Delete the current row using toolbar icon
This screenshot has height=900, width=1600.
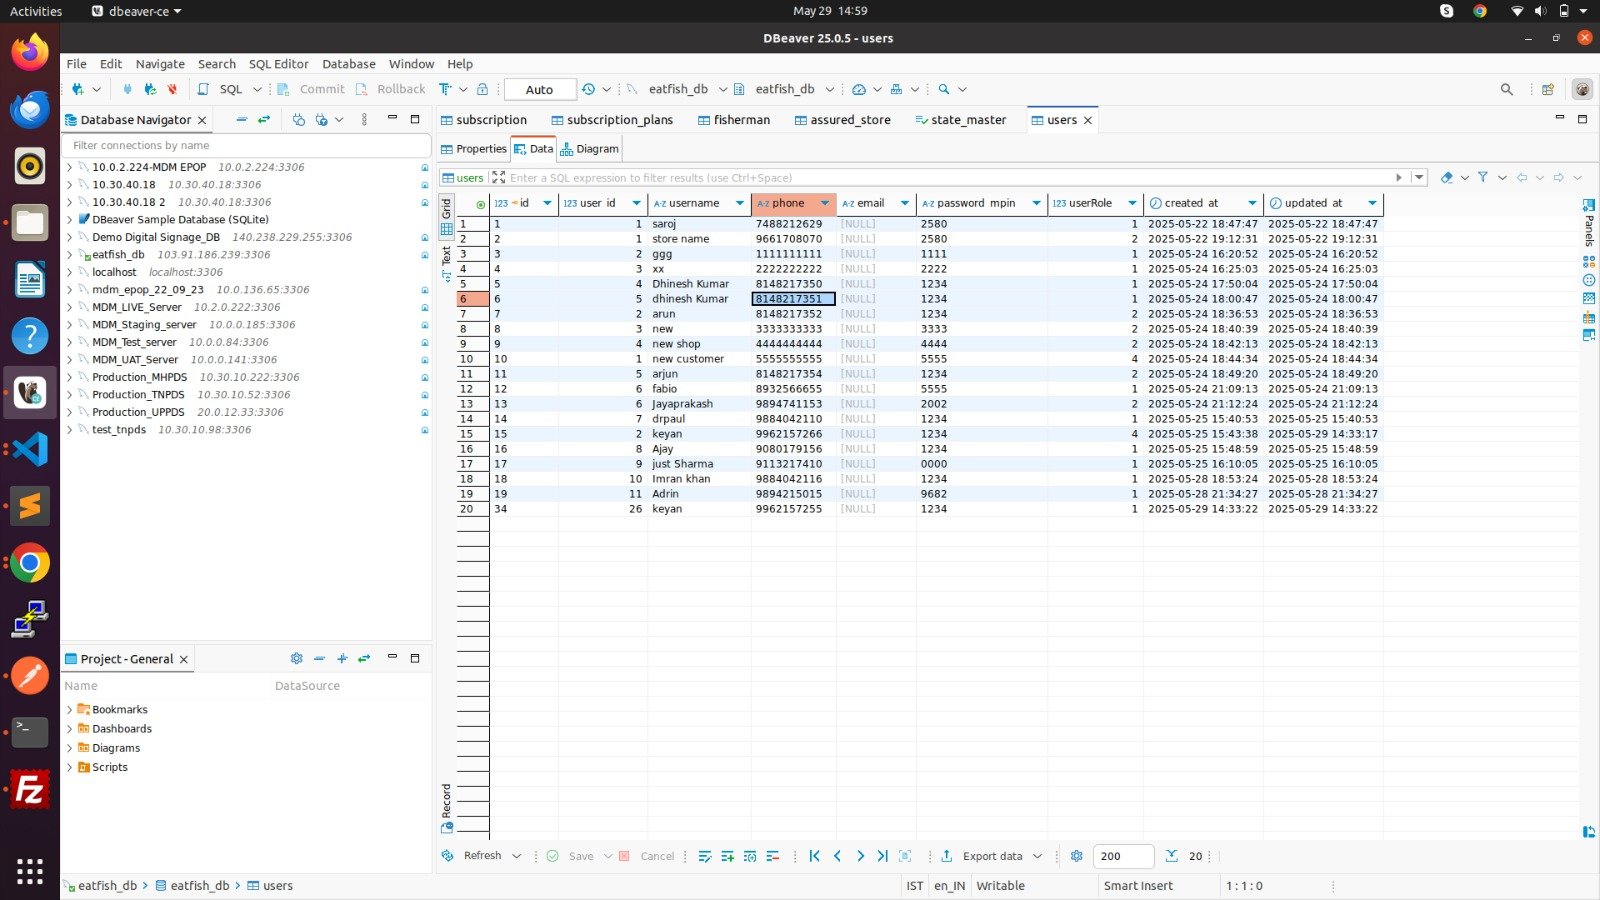[772, 856]
